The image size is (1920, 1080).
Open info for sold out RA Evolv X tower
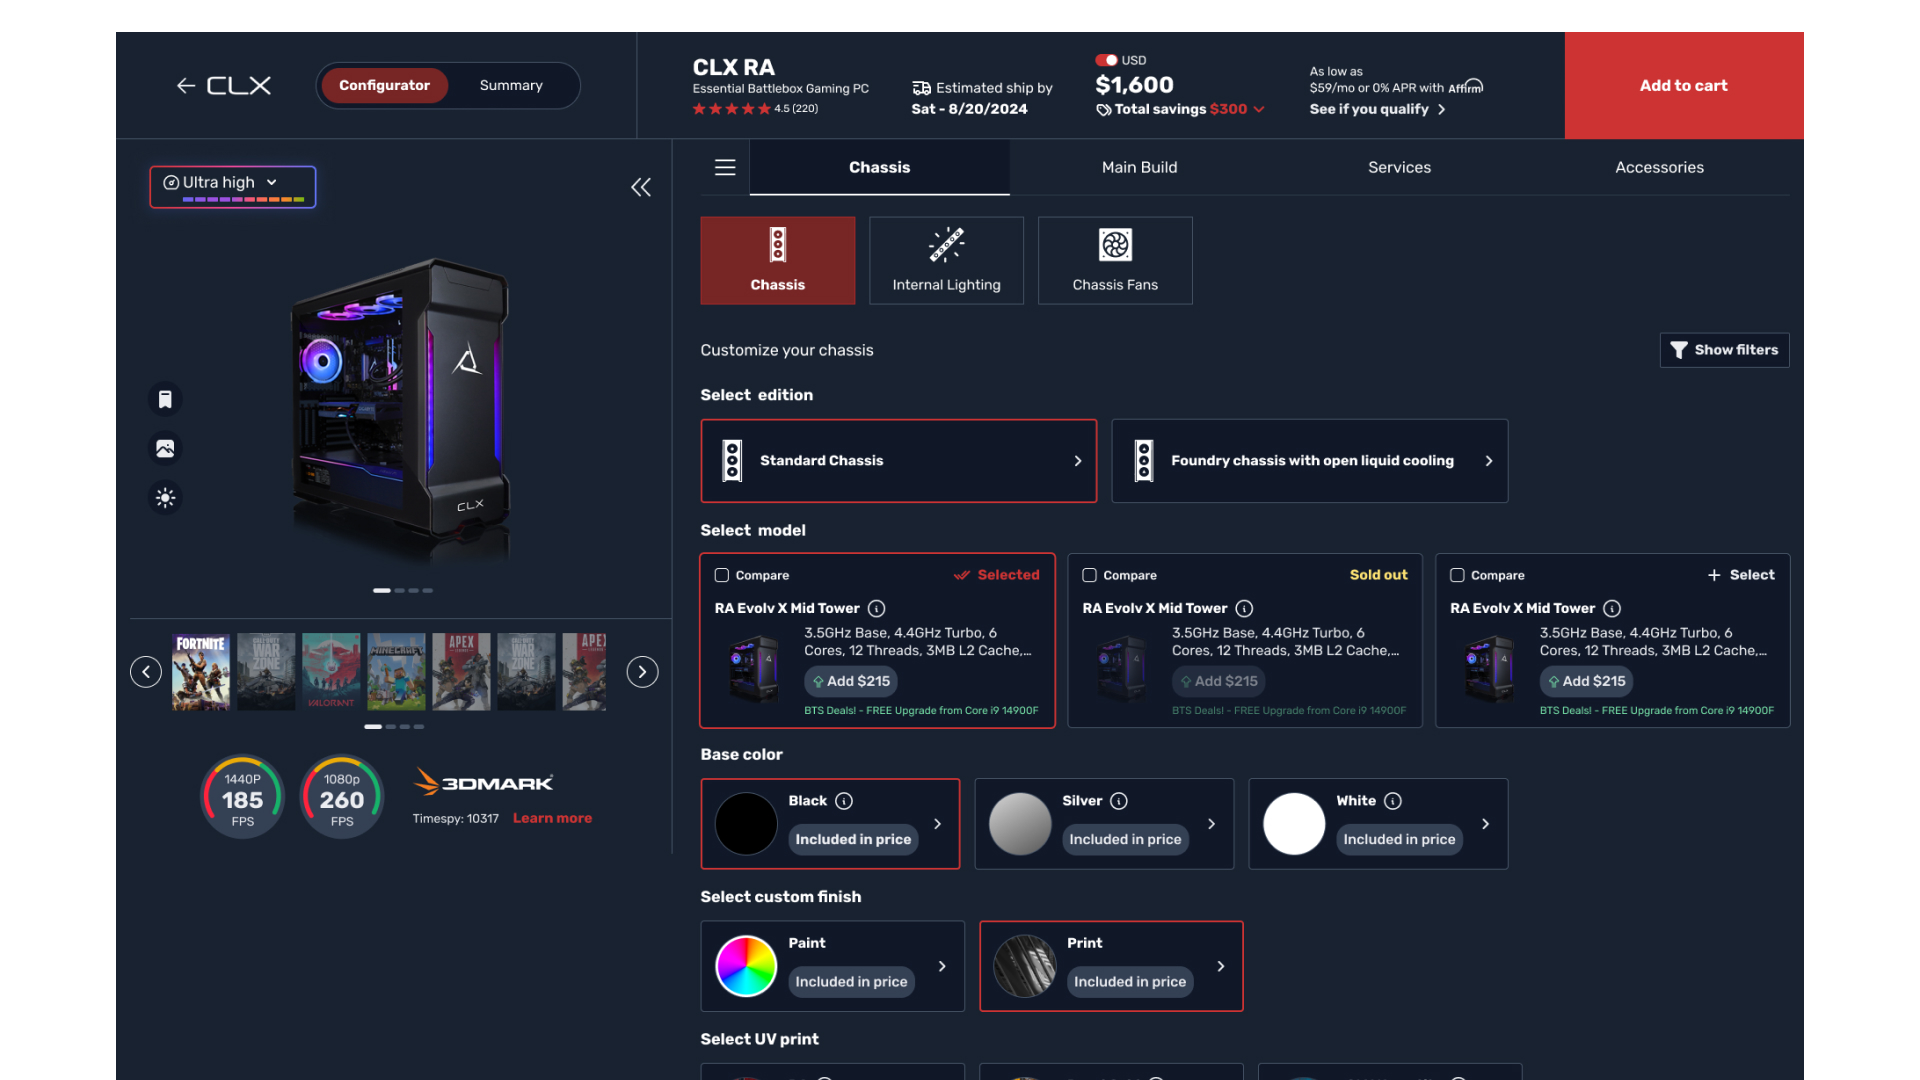1245,609
